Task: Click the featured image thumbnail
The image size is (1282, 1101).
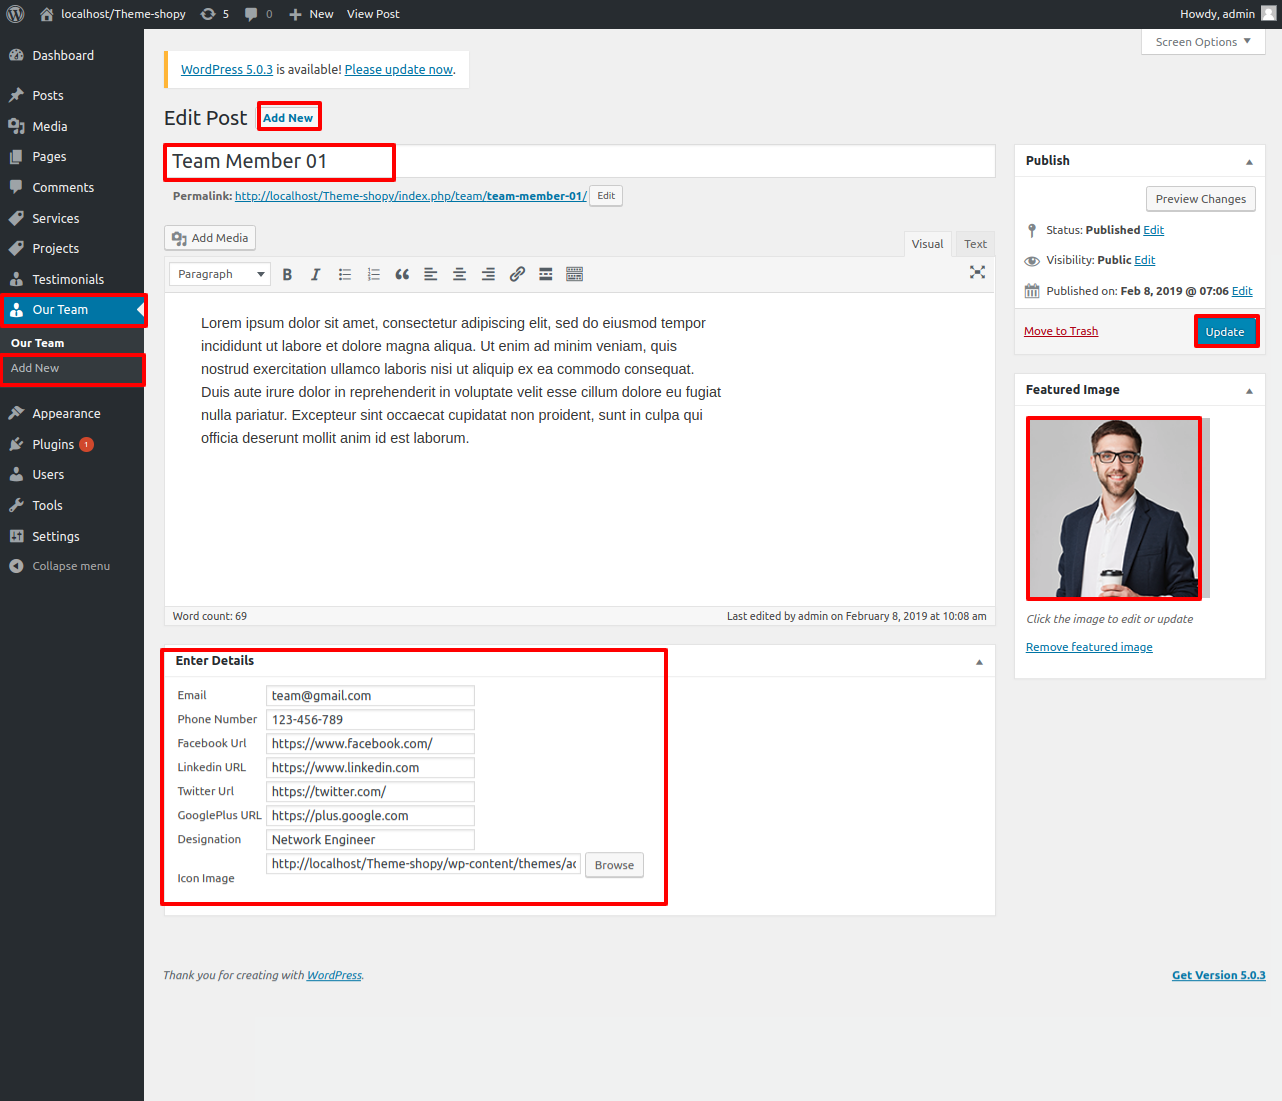Action: pyautogui.click(x=1114, y=508)
